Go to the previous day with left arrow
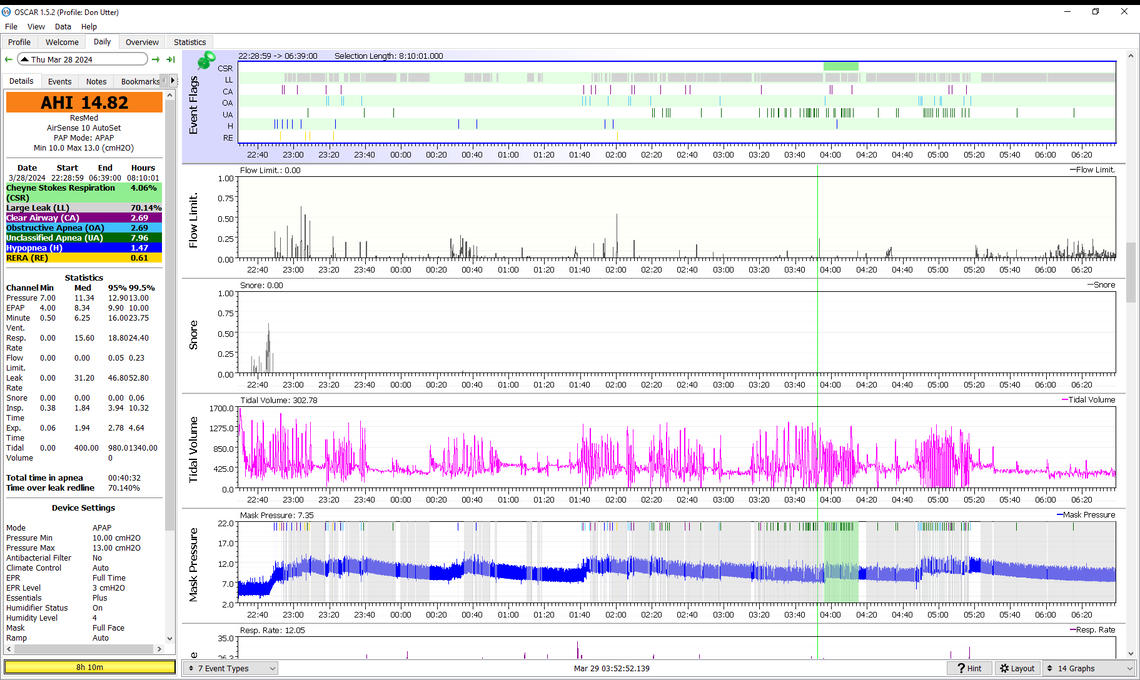The image size is (1140, 680). (9, 60)
